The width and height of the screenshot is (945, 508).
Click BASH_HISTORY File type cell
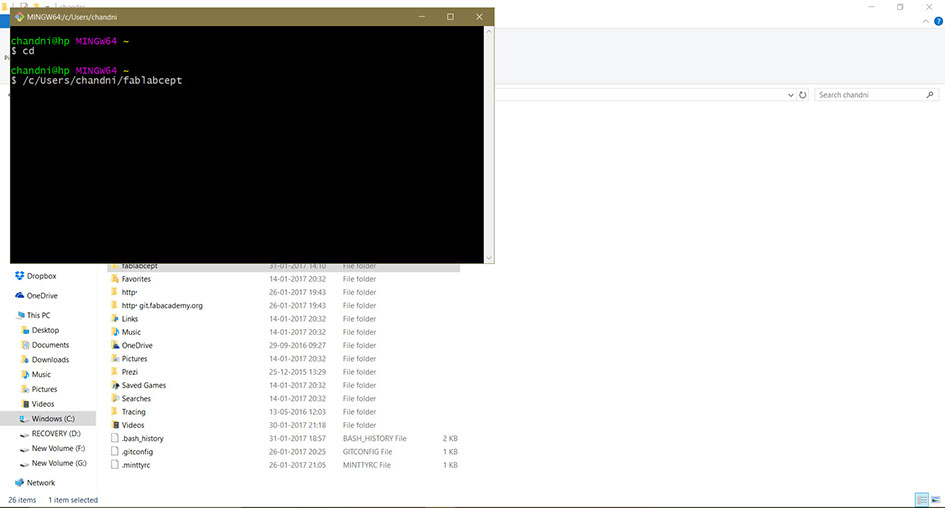(374, 438)
